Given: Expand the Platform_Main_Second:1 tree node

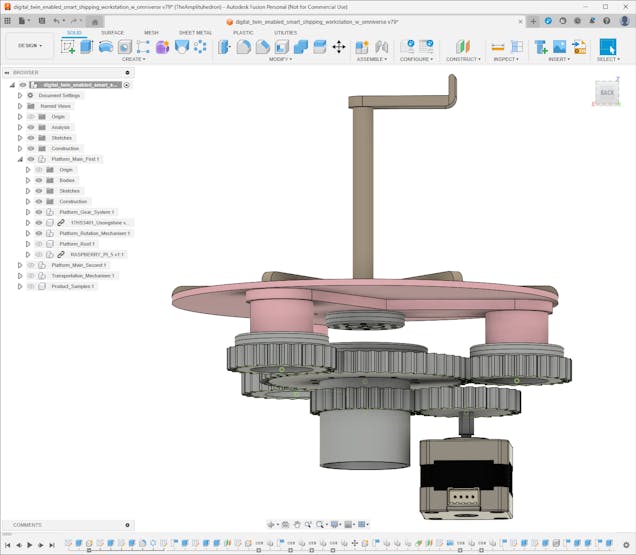Looking at the screenshot, I should [x=19, y=265].
